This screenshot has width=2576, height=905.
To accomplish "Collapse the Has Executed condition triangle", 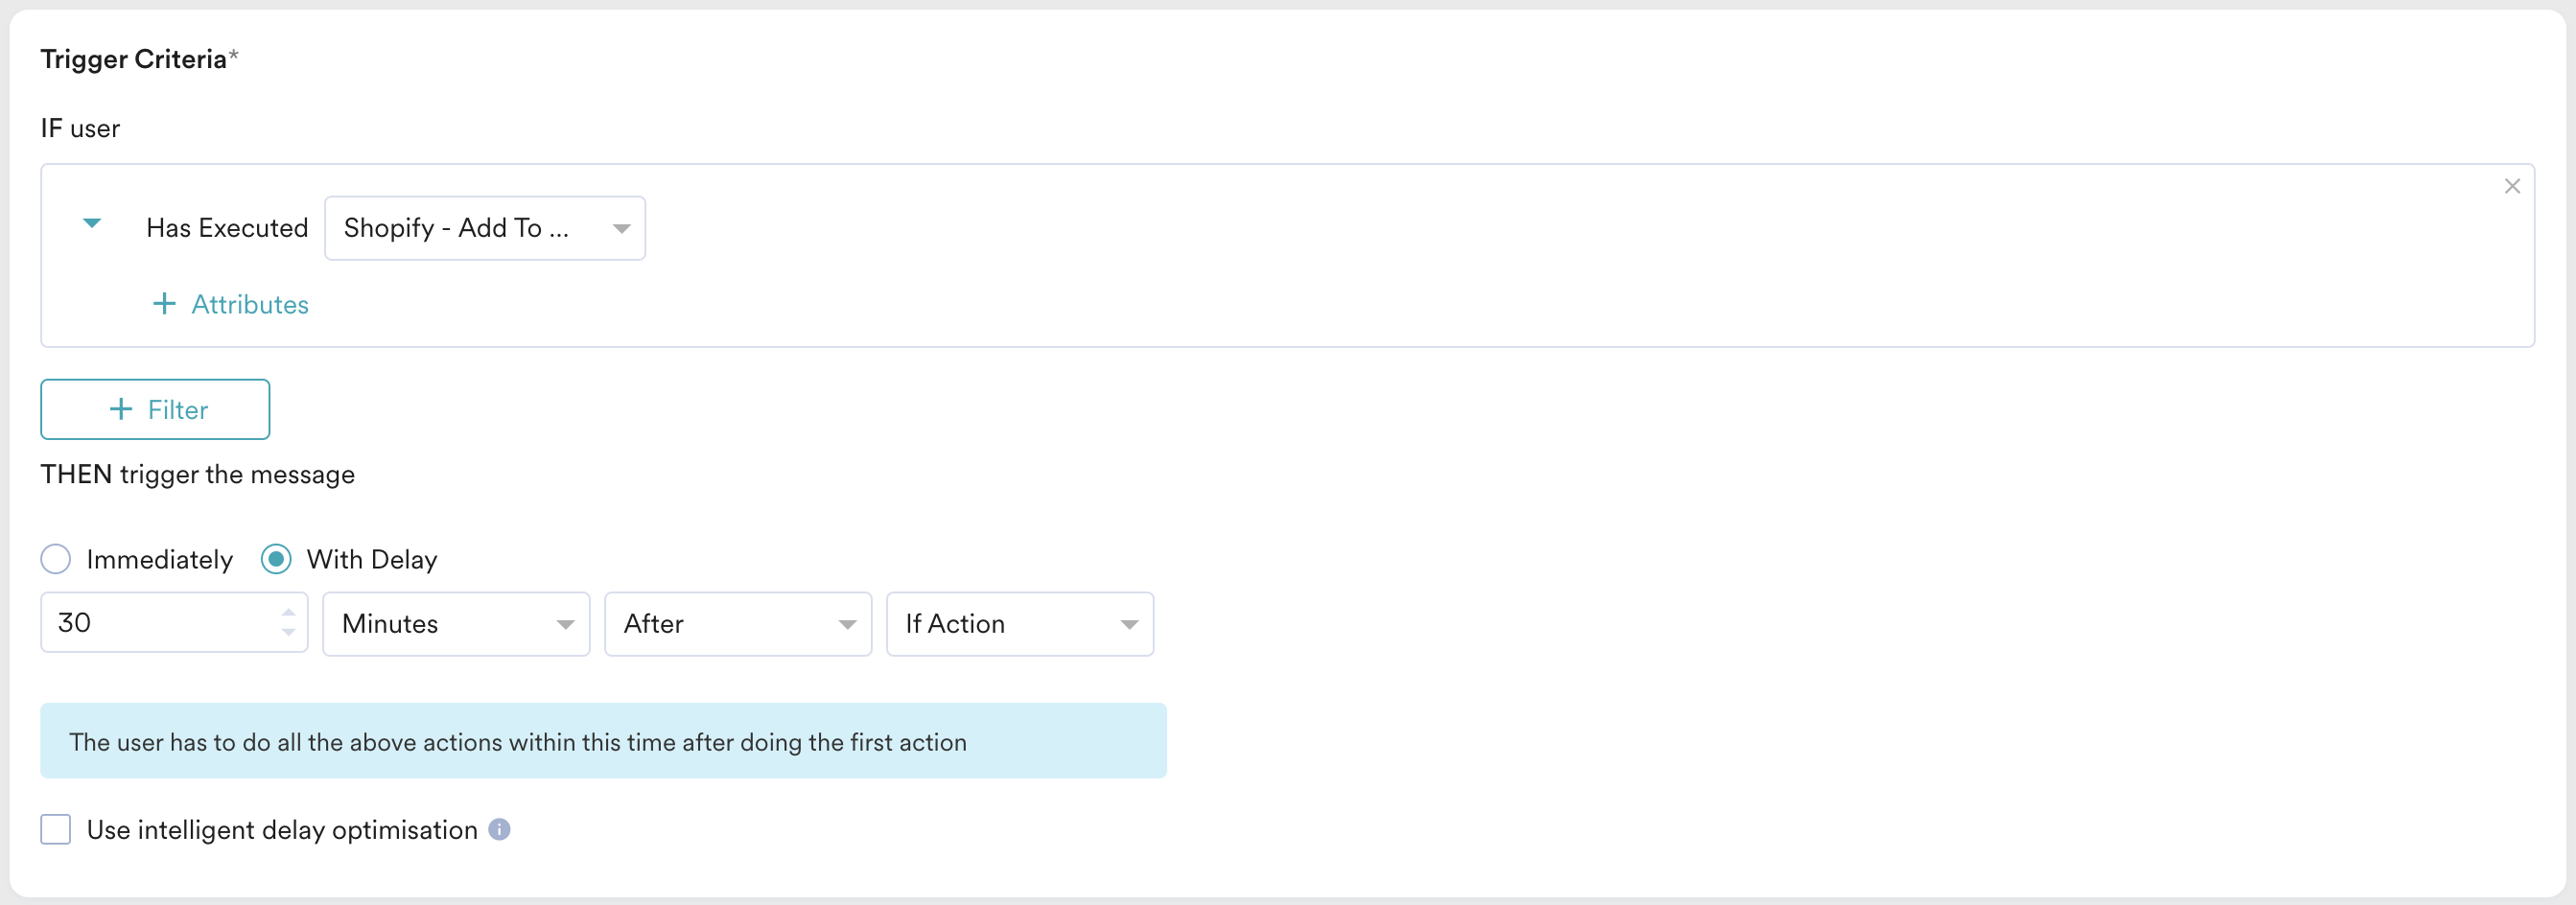I will pyautogui.click(x=92, y=224).
